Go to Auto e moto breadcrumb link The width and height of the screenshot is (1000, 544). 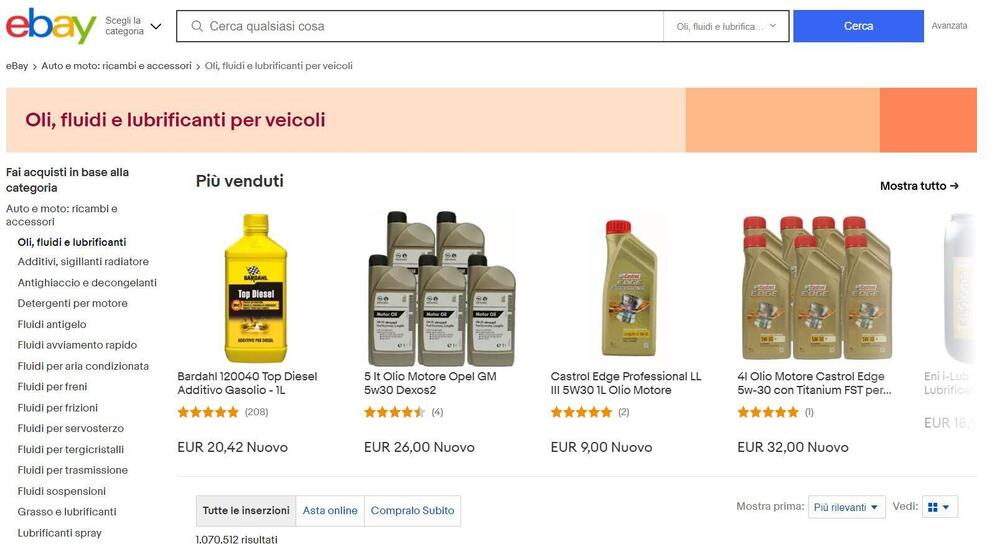[116, 66]
